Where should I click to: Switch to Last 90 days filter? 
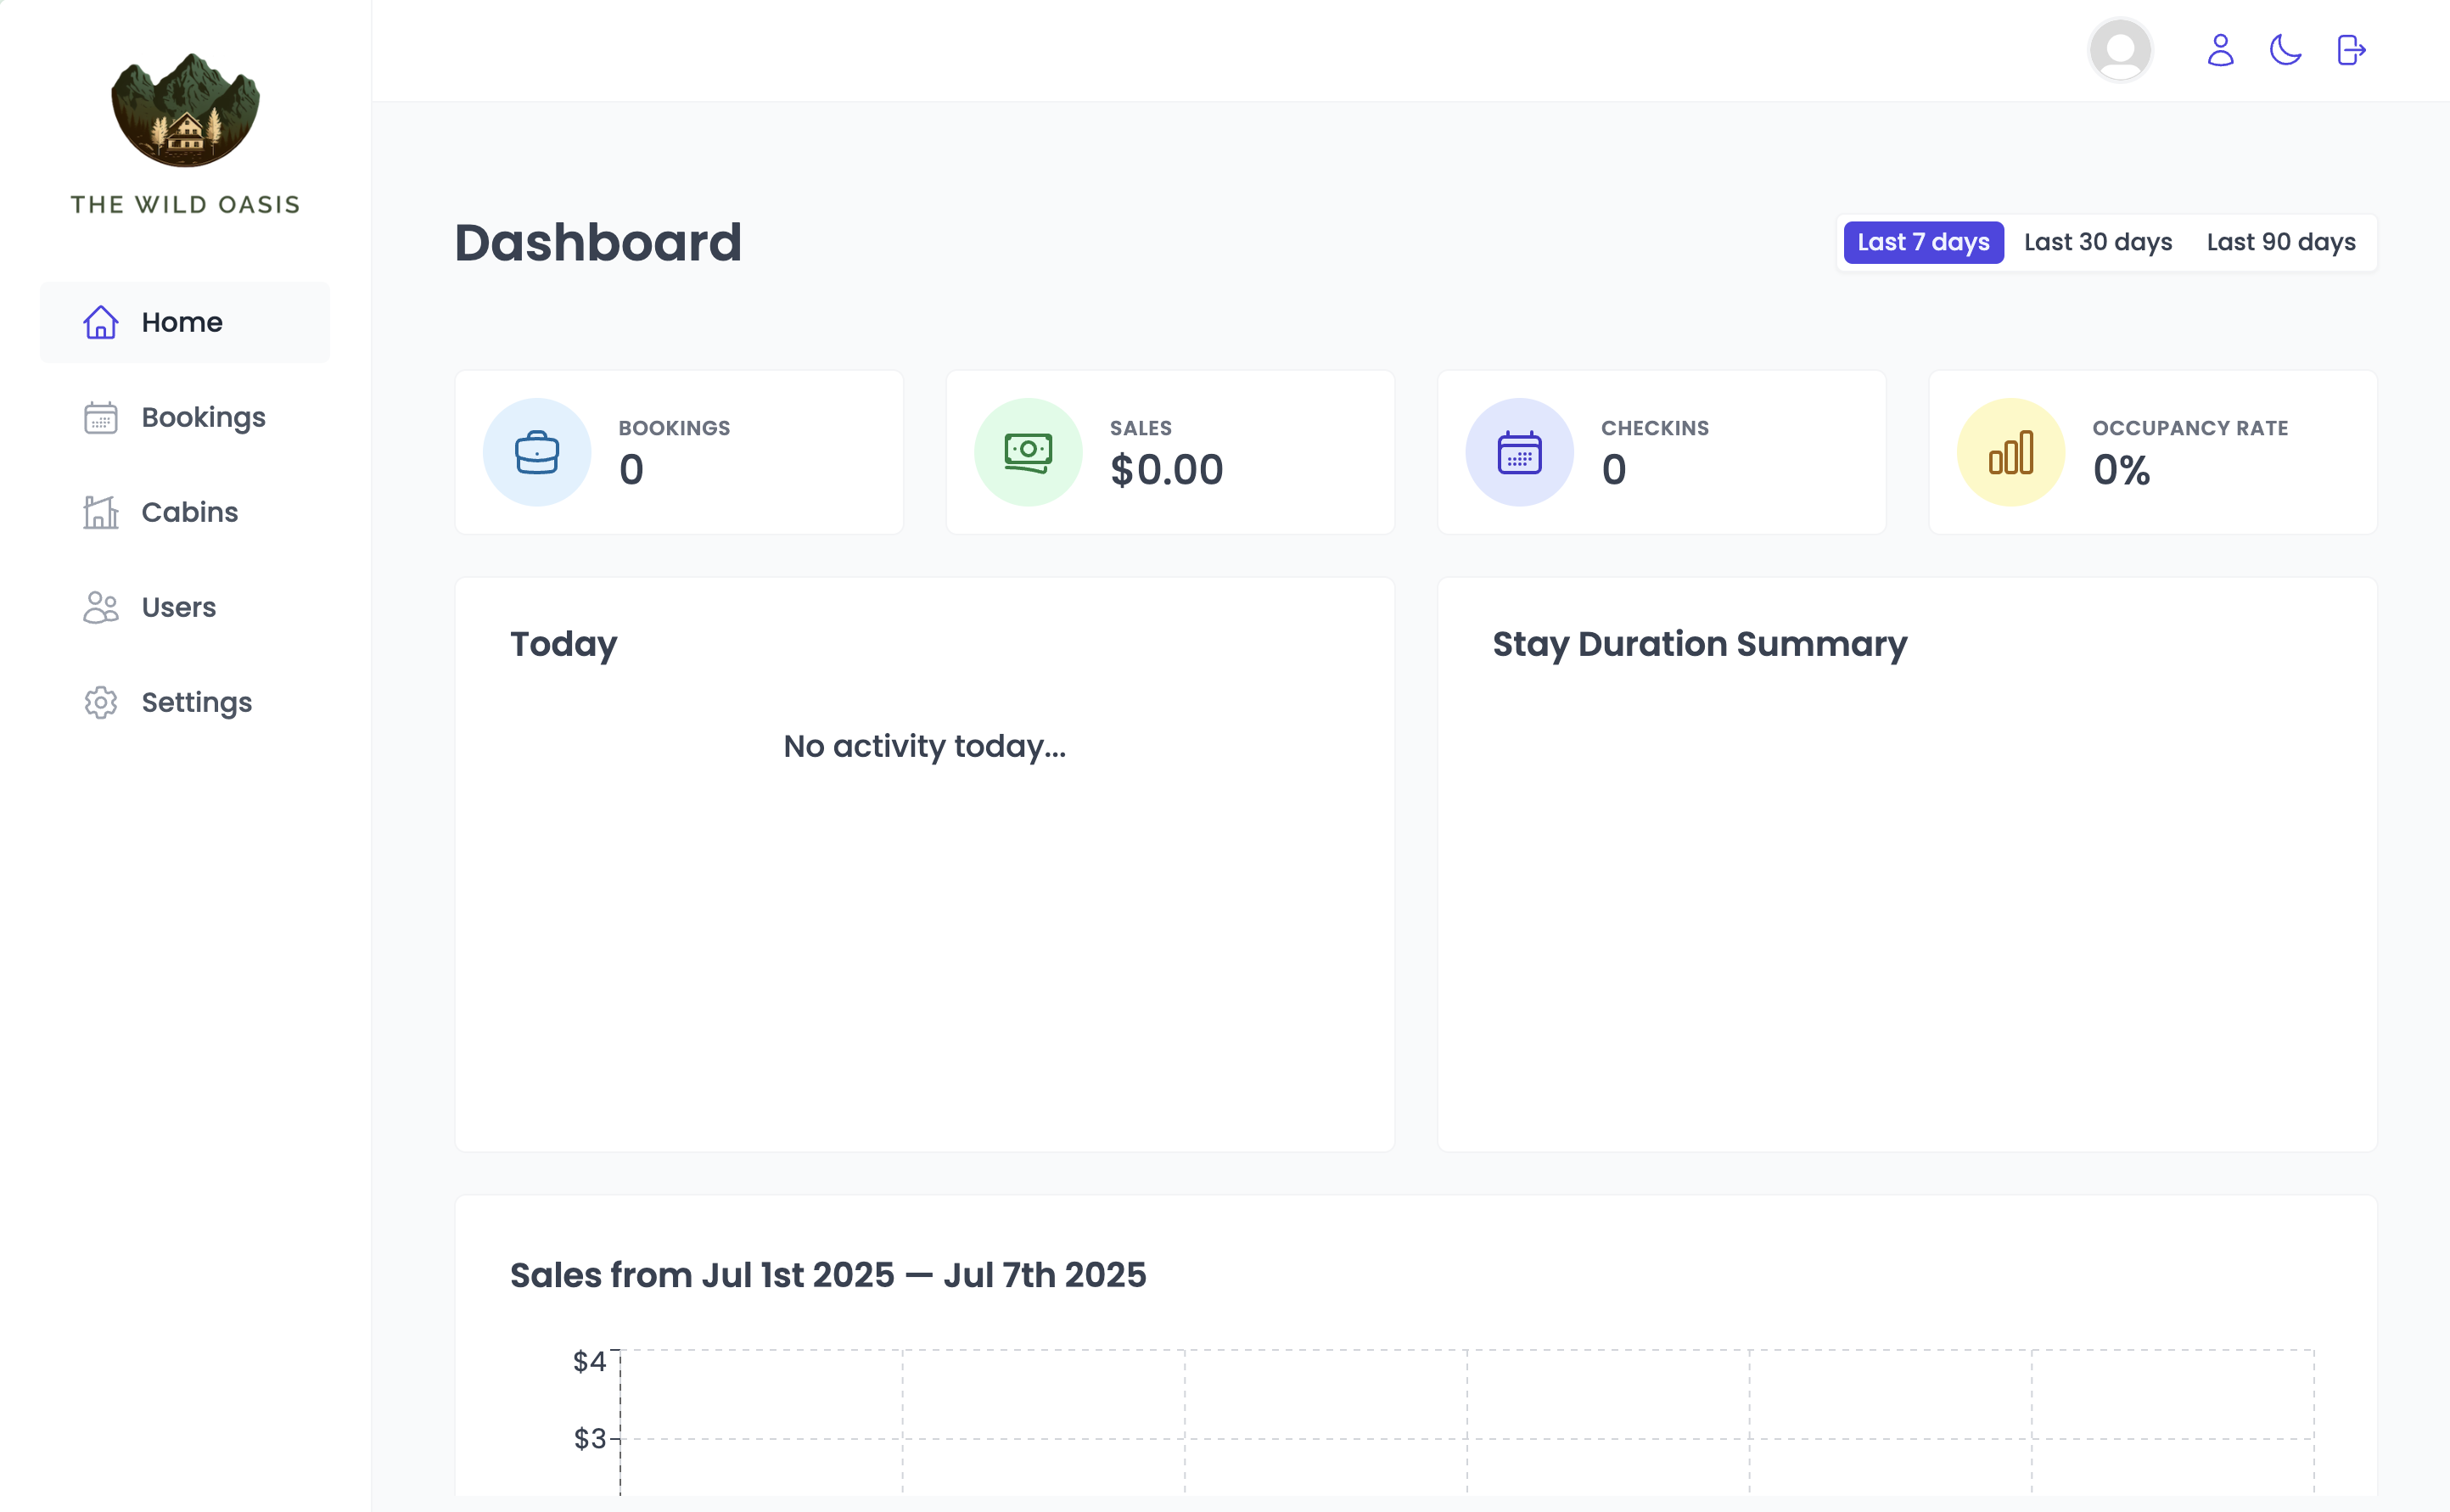pos(2281,242)
